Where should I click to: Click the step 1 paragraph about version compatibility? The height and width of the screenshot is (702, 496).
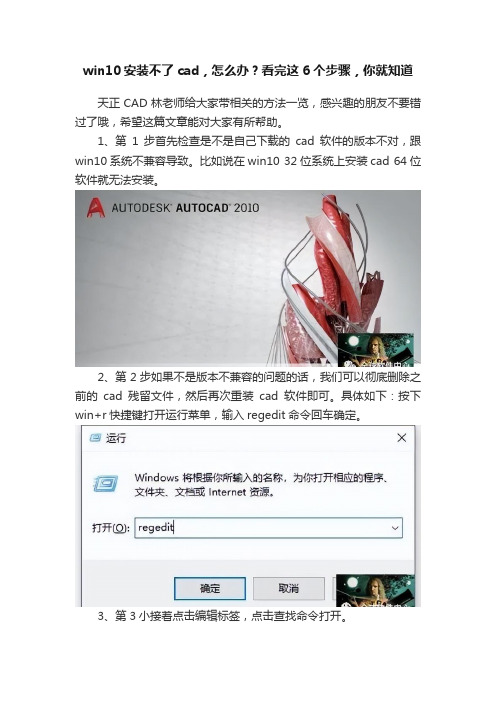248,160
